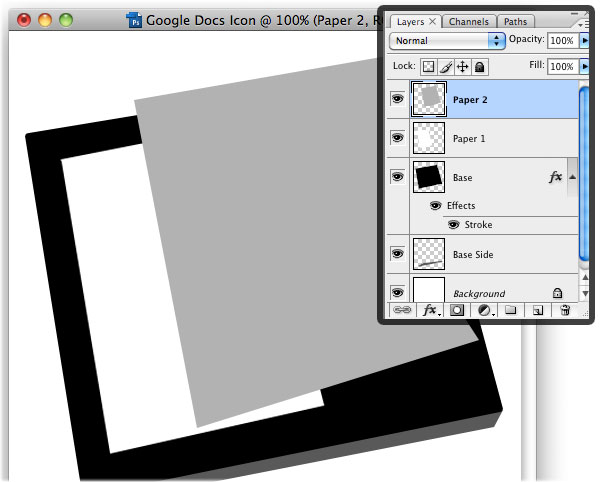
Task: Click the Effects label under Base
Action: [461, 205]
